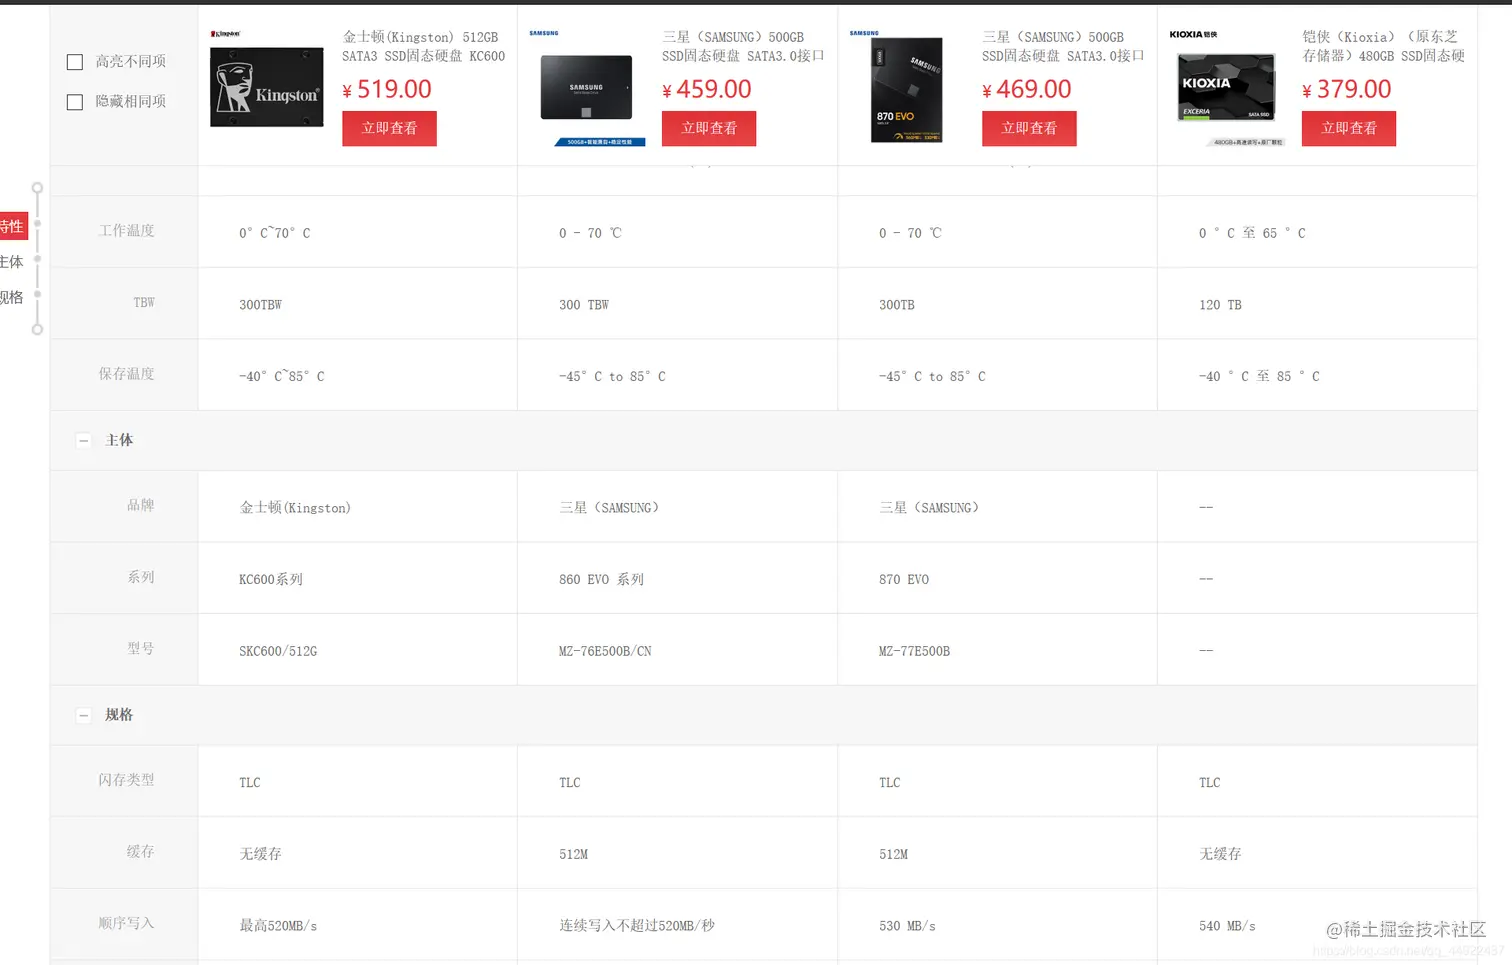Click the 金士顿(Kingston) brand cell
1512x965 pixels.
[x=358, y=507]
